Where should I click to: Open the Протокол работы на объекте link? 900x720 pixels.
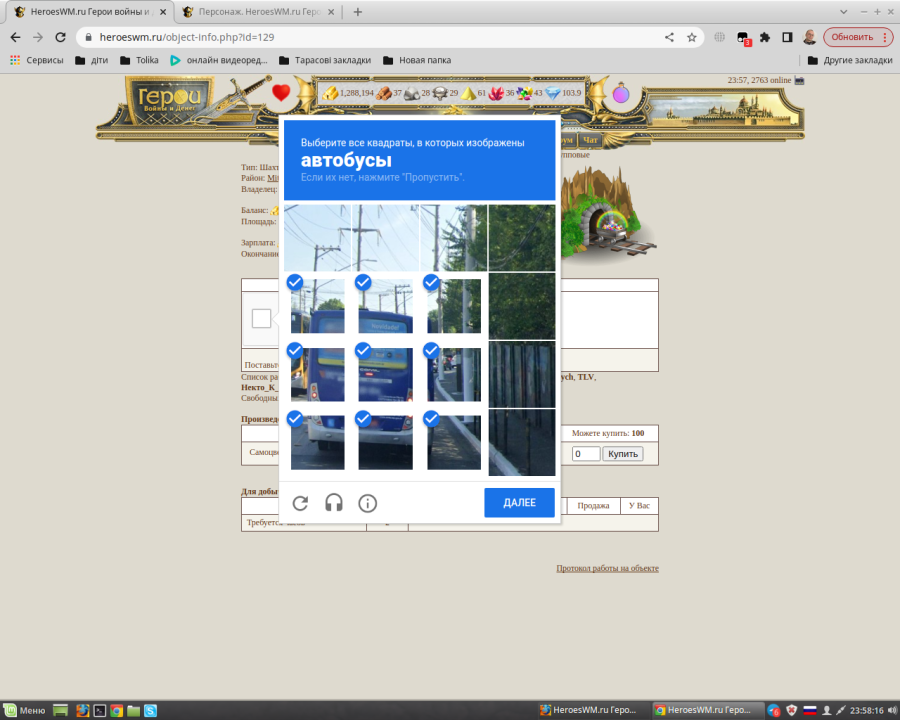point(607,568)
